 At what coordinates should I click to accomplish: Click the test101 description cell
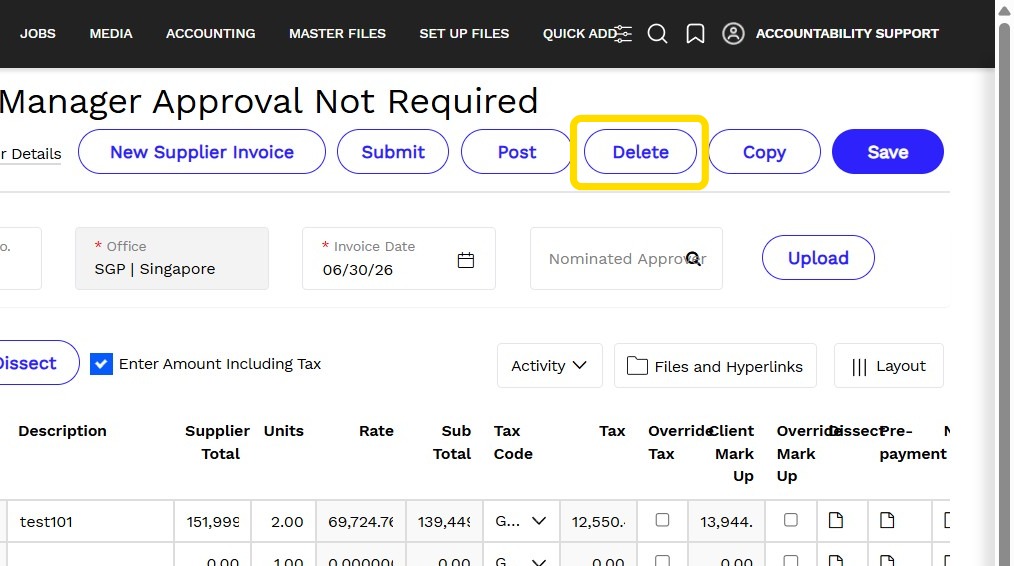tap(91, 521)
